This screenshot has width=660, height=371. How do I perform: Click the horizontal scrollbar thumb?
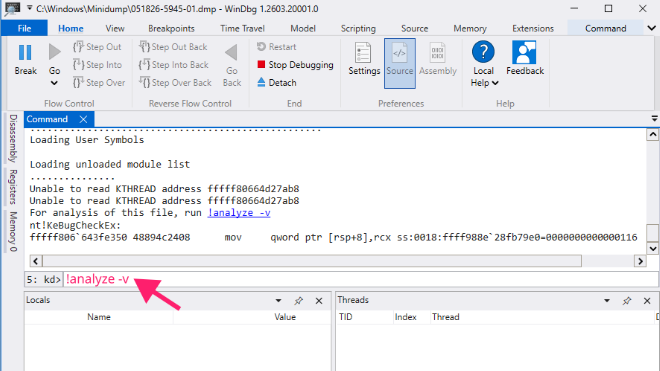click(312, 261)
